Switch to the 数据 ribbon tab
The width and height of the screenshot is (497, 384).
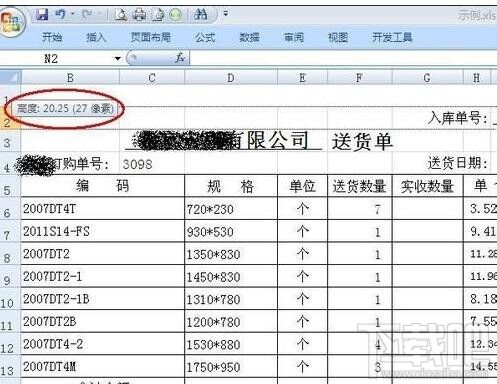pos(249,37)
